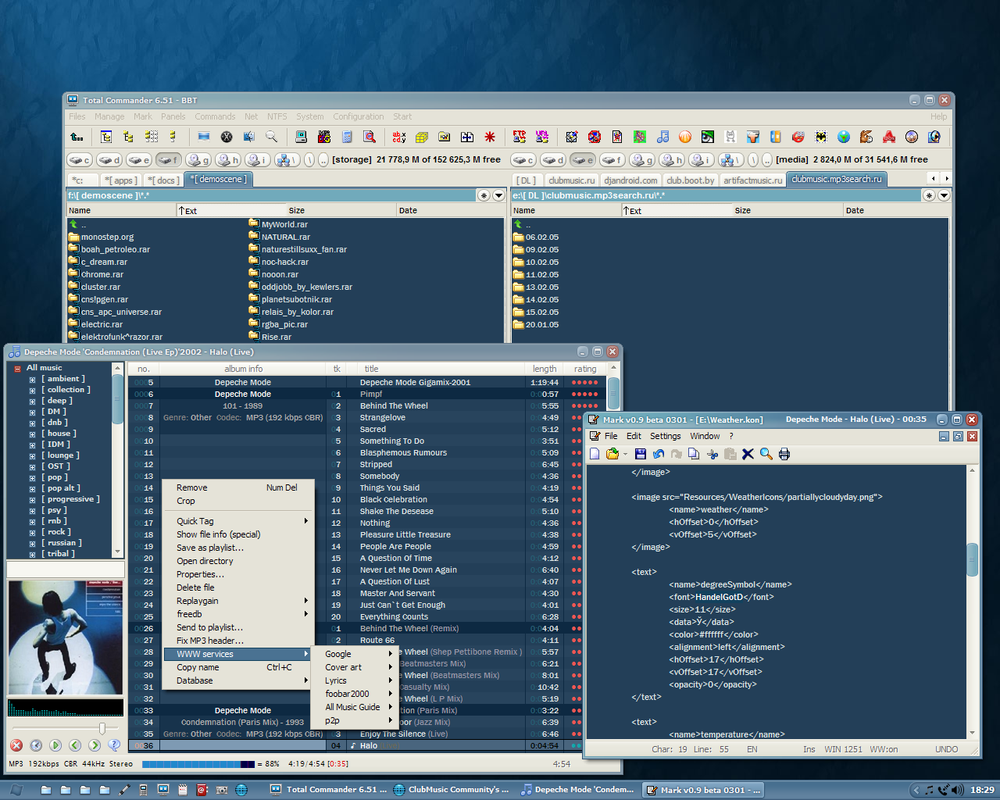The height and width of the screenshot is (800, 1000).
Task: Click the Undo arrow icon in Mark toolbar
Action: [x=658, y=454]
